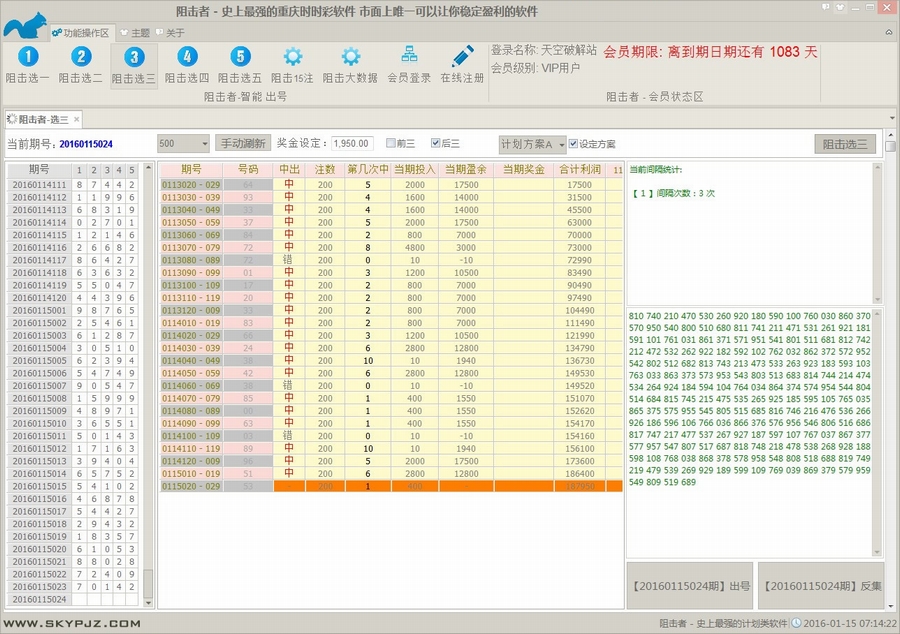Expand the 500 periods dropdown
The width and height of the screenshot is (900, 634).
[205, 143]
